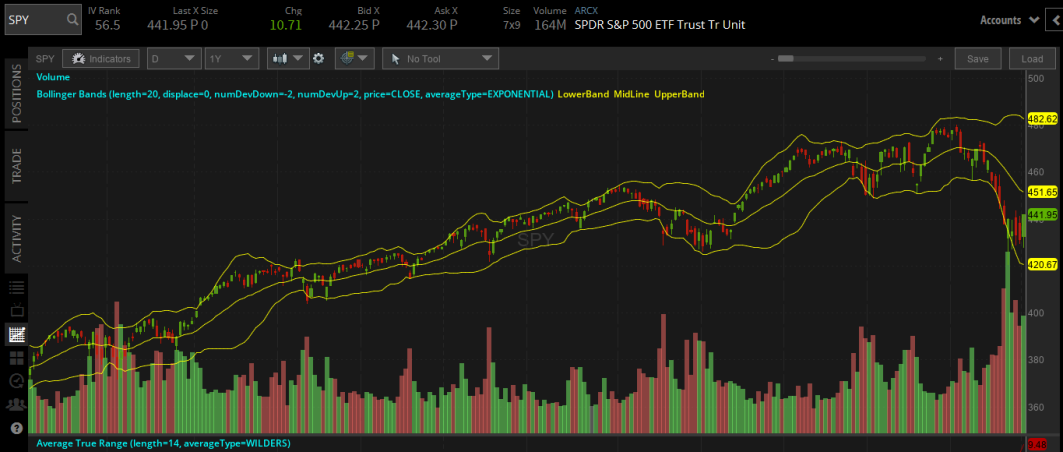Open the live TV icon in sidebar
1063x452 pixels.
[16, 310]
